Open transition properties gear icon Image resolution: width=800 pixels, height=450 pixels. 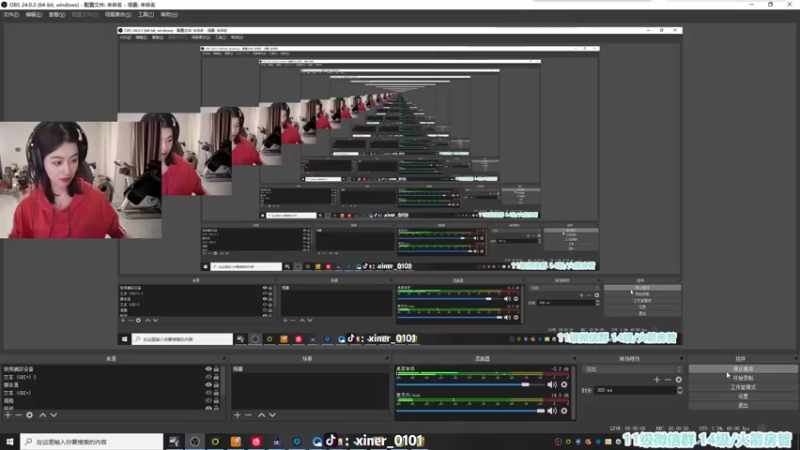pyautogui.click(x=679, y=380)
